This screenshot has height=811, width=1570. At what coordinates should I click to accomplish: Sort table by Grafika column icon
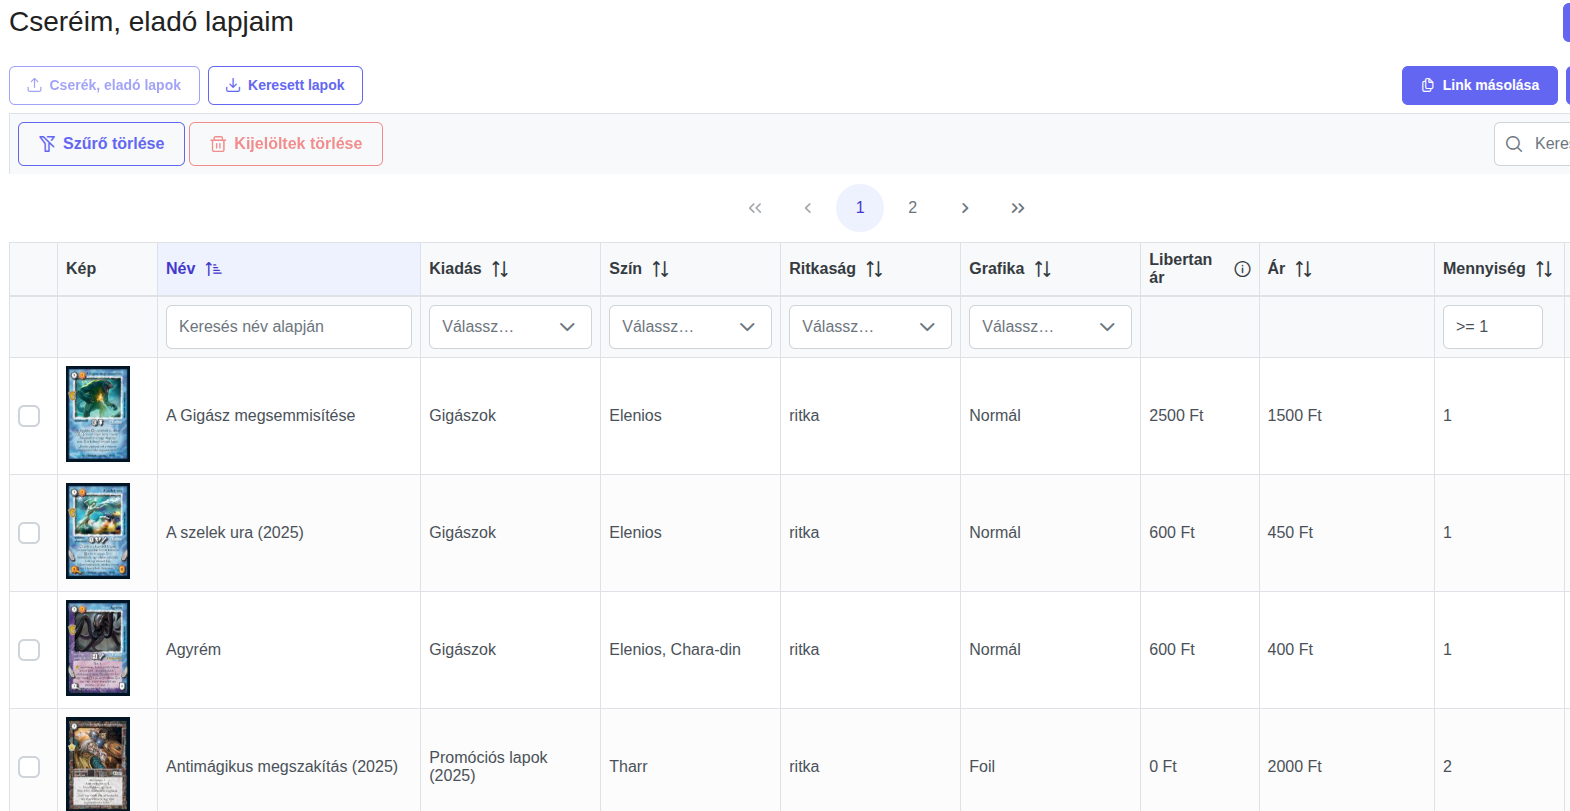point(1043,269)
